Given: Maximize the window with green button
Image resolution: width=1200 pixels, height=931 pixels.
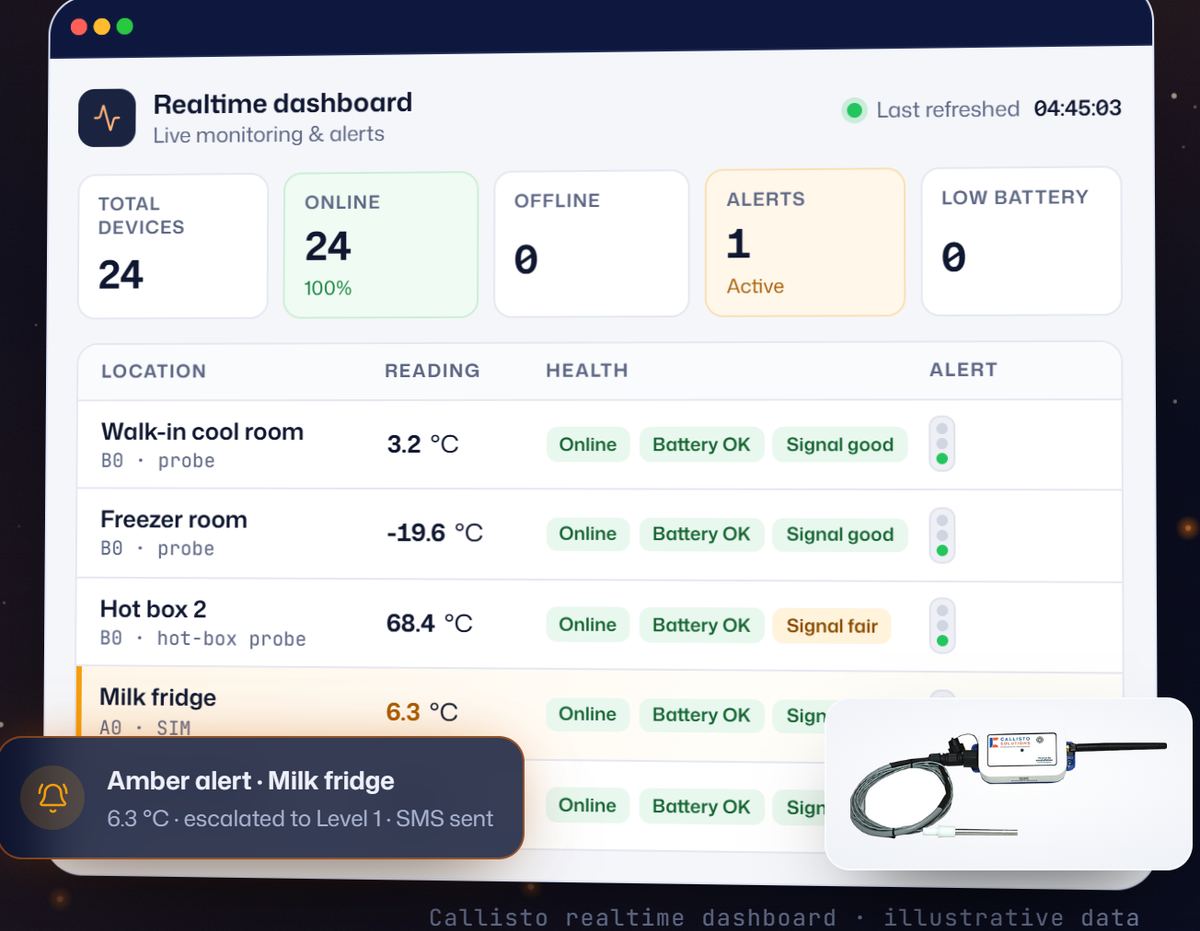Looking at the screenshot, I should [x=125, y=27].
